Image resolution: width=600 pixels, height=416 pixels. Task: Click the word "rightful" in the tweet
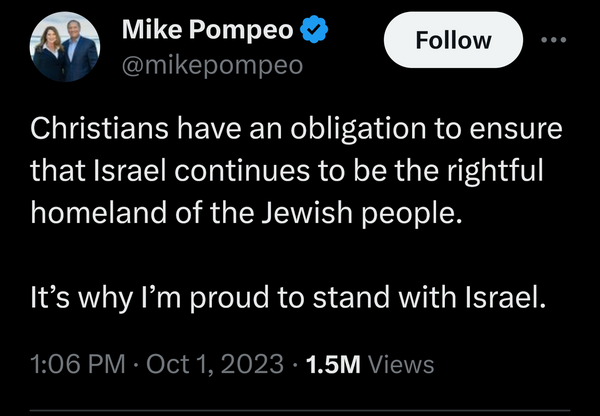coord(500,172)
